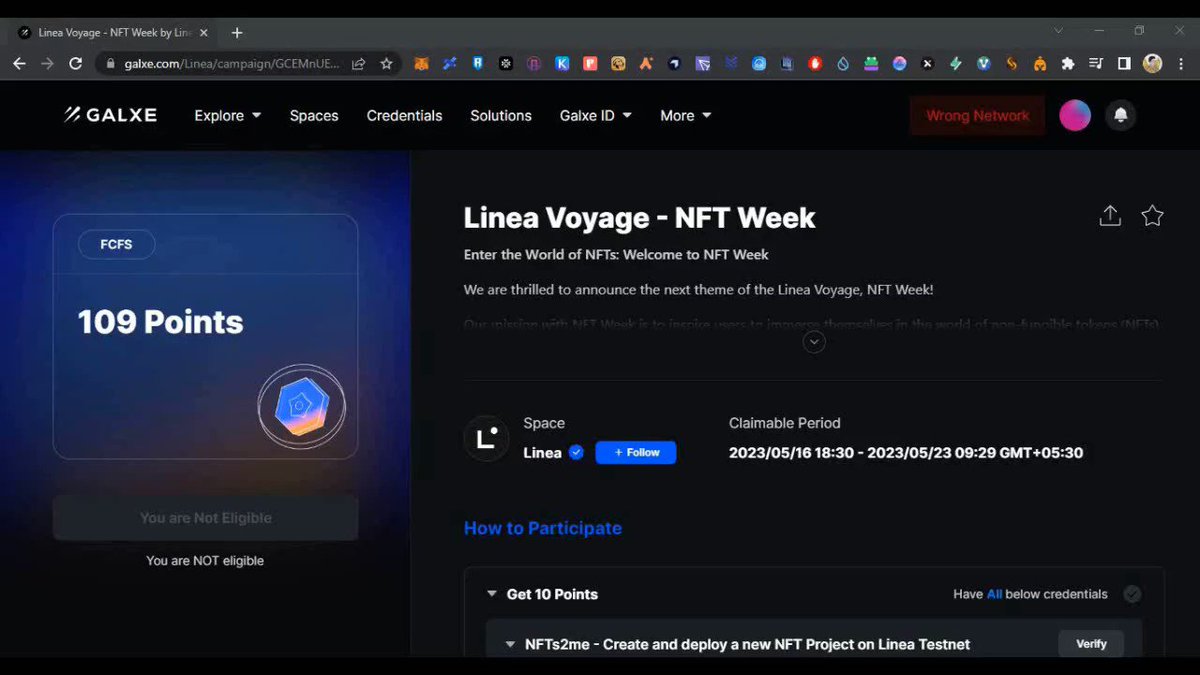Click 109 Points text
The width and height of the screenshot is (1200, 675).
point(160,322)
